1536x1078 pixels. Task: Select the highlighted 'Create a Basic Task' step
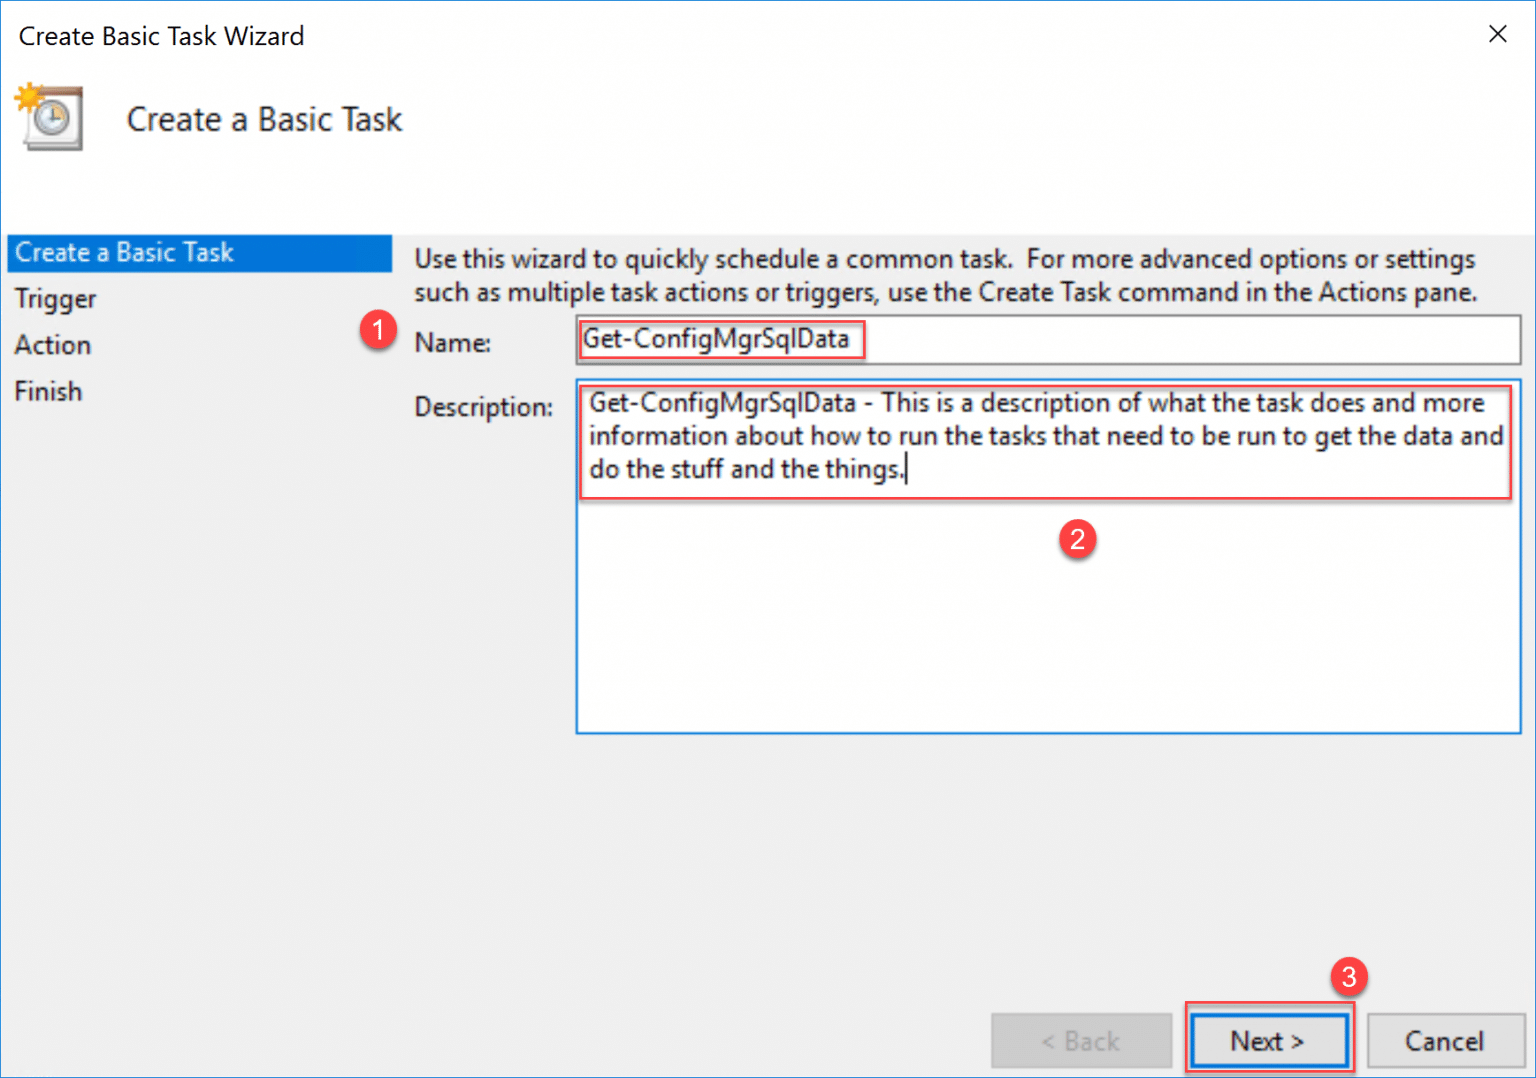[123, 252]
